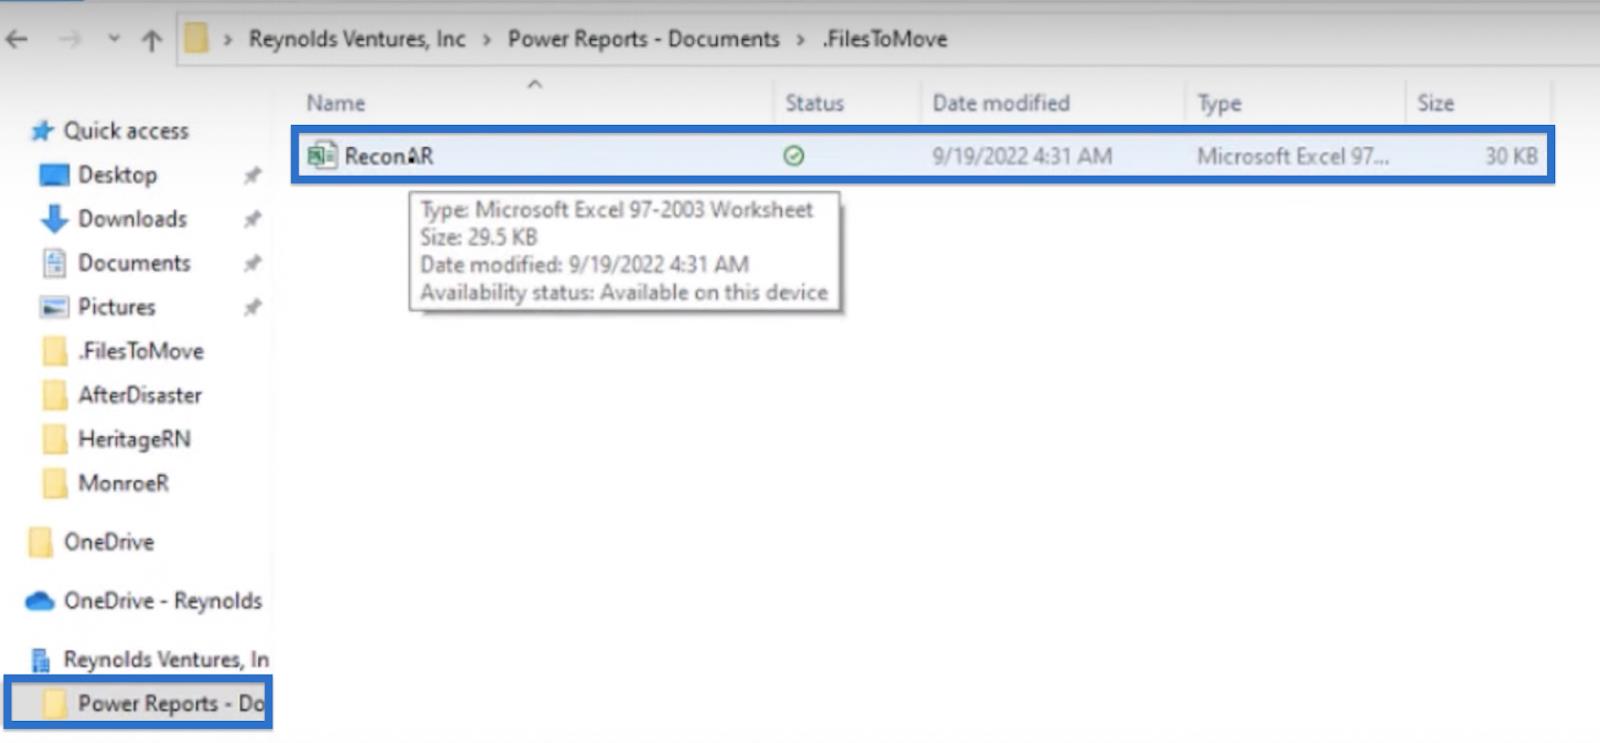Unpin Desktop using its pin icon
This screenshot has width=1600, height=743.
point(252,176)
